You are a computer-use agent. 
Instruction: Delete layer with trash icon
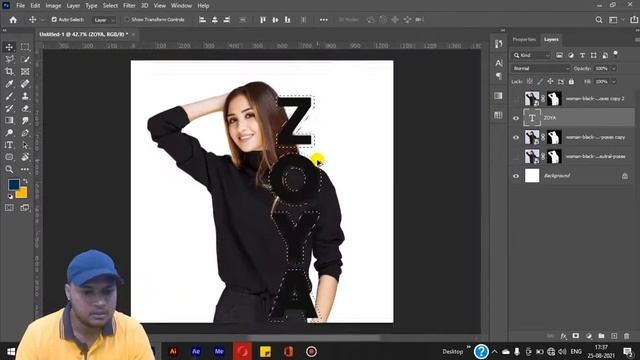click(627, 336)
